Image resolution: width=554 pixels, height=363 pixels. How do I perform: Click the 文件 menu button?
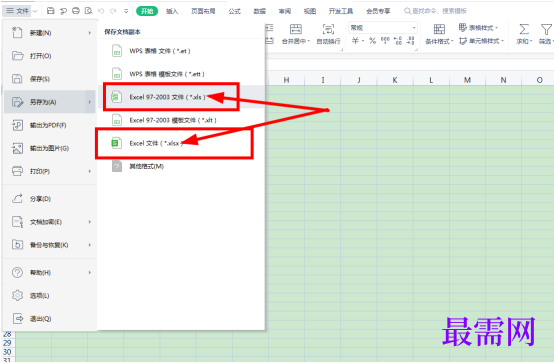[17, 11]
